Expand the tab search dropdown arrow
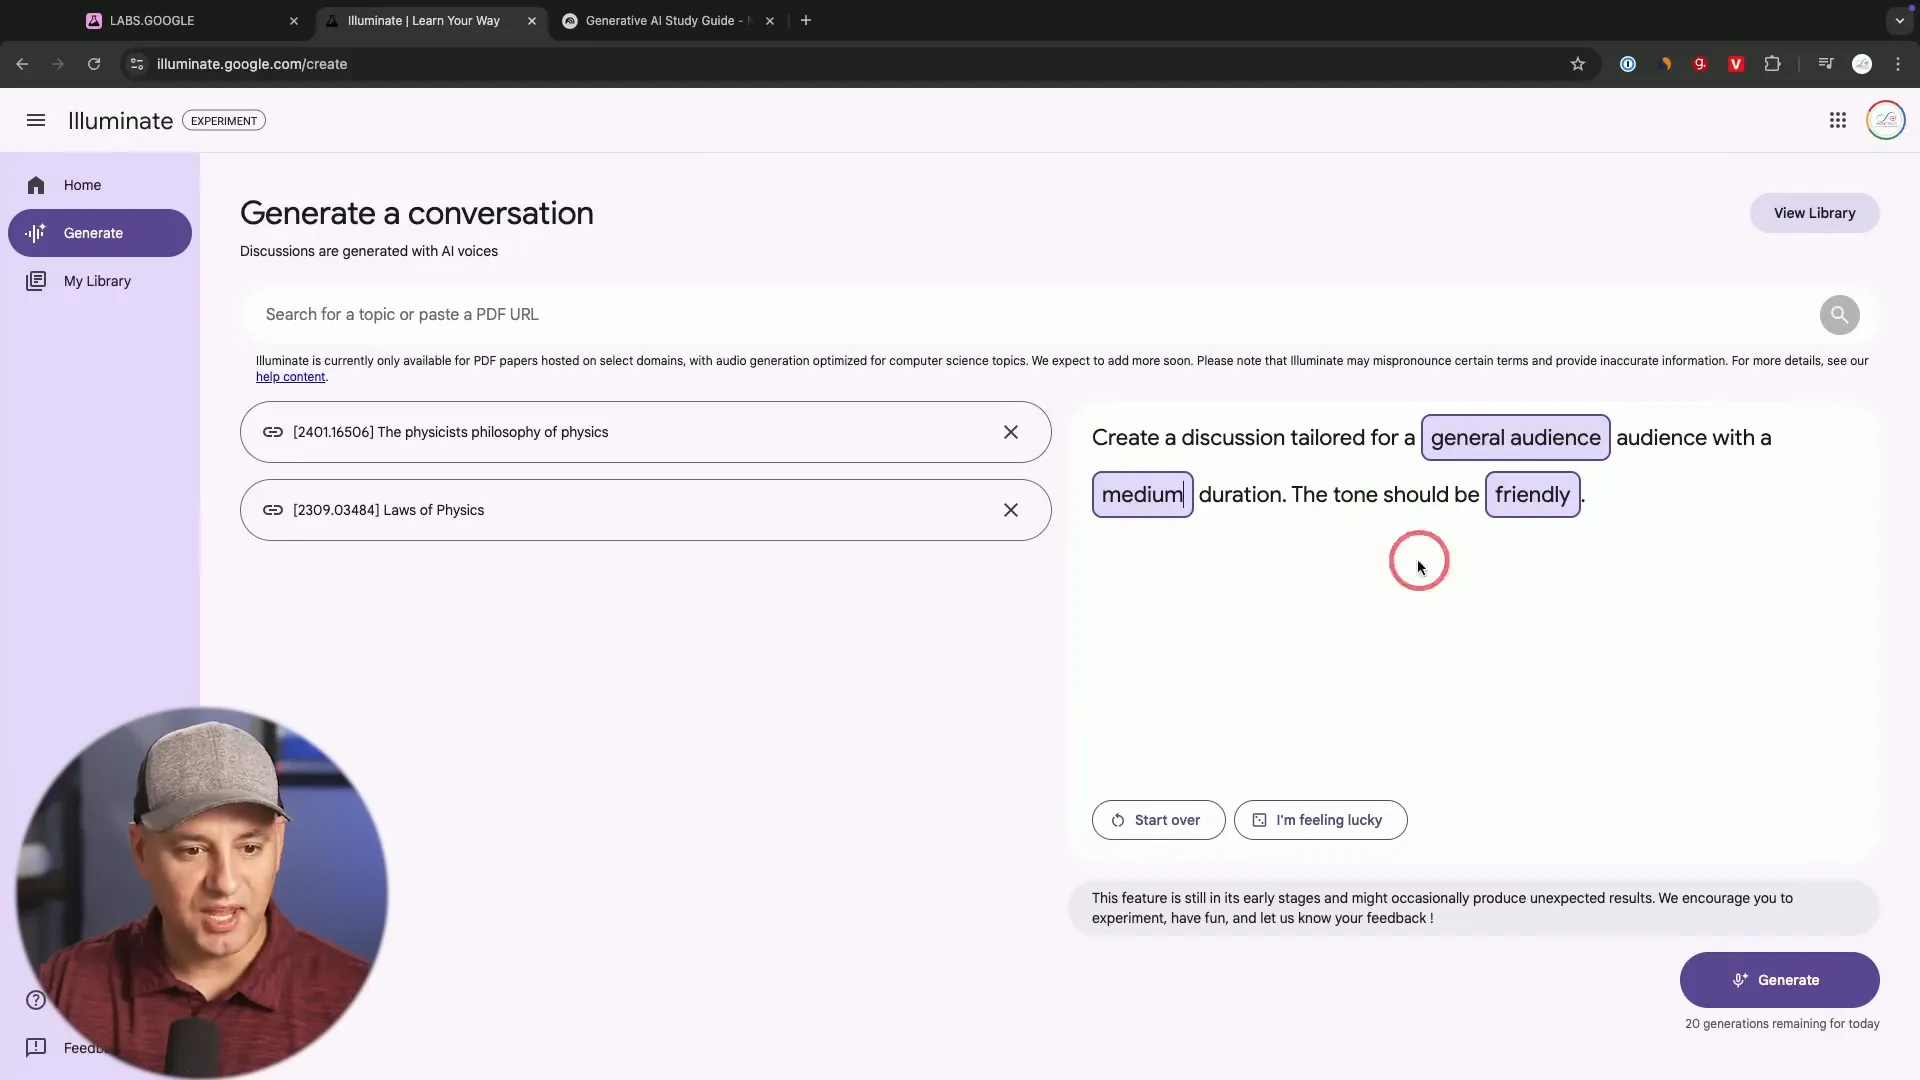The height and width of the screenshot is (1080, 1920). [1899, 20]
